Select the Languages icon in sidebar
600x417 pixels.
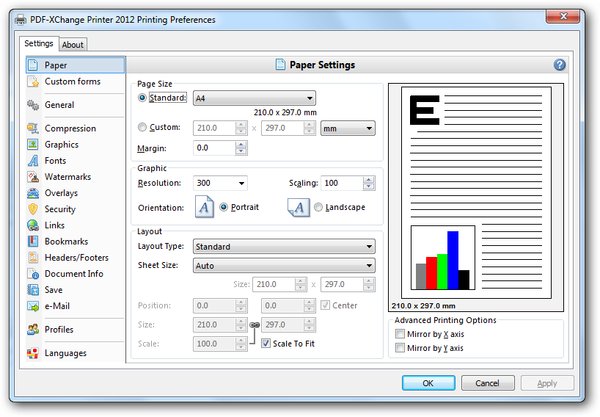click(33, 353)
